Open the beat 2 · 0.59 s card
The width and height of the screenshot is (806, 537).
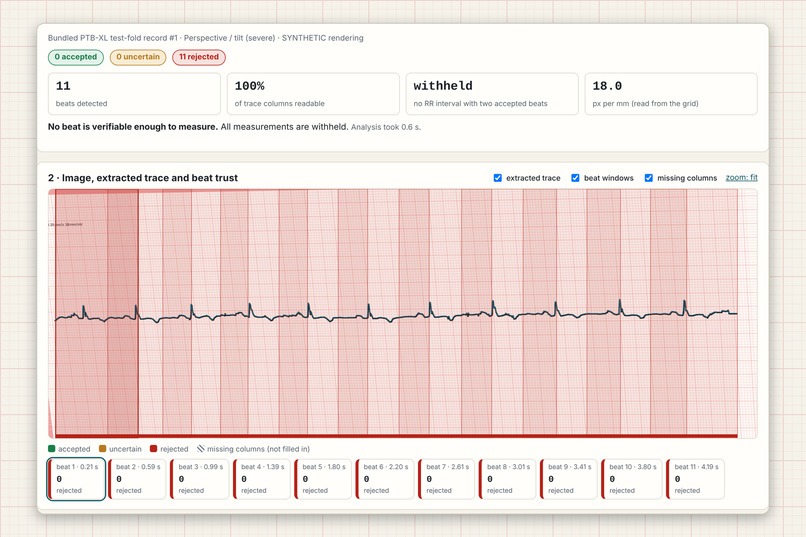pyautogui.click(x=138, y=479)
